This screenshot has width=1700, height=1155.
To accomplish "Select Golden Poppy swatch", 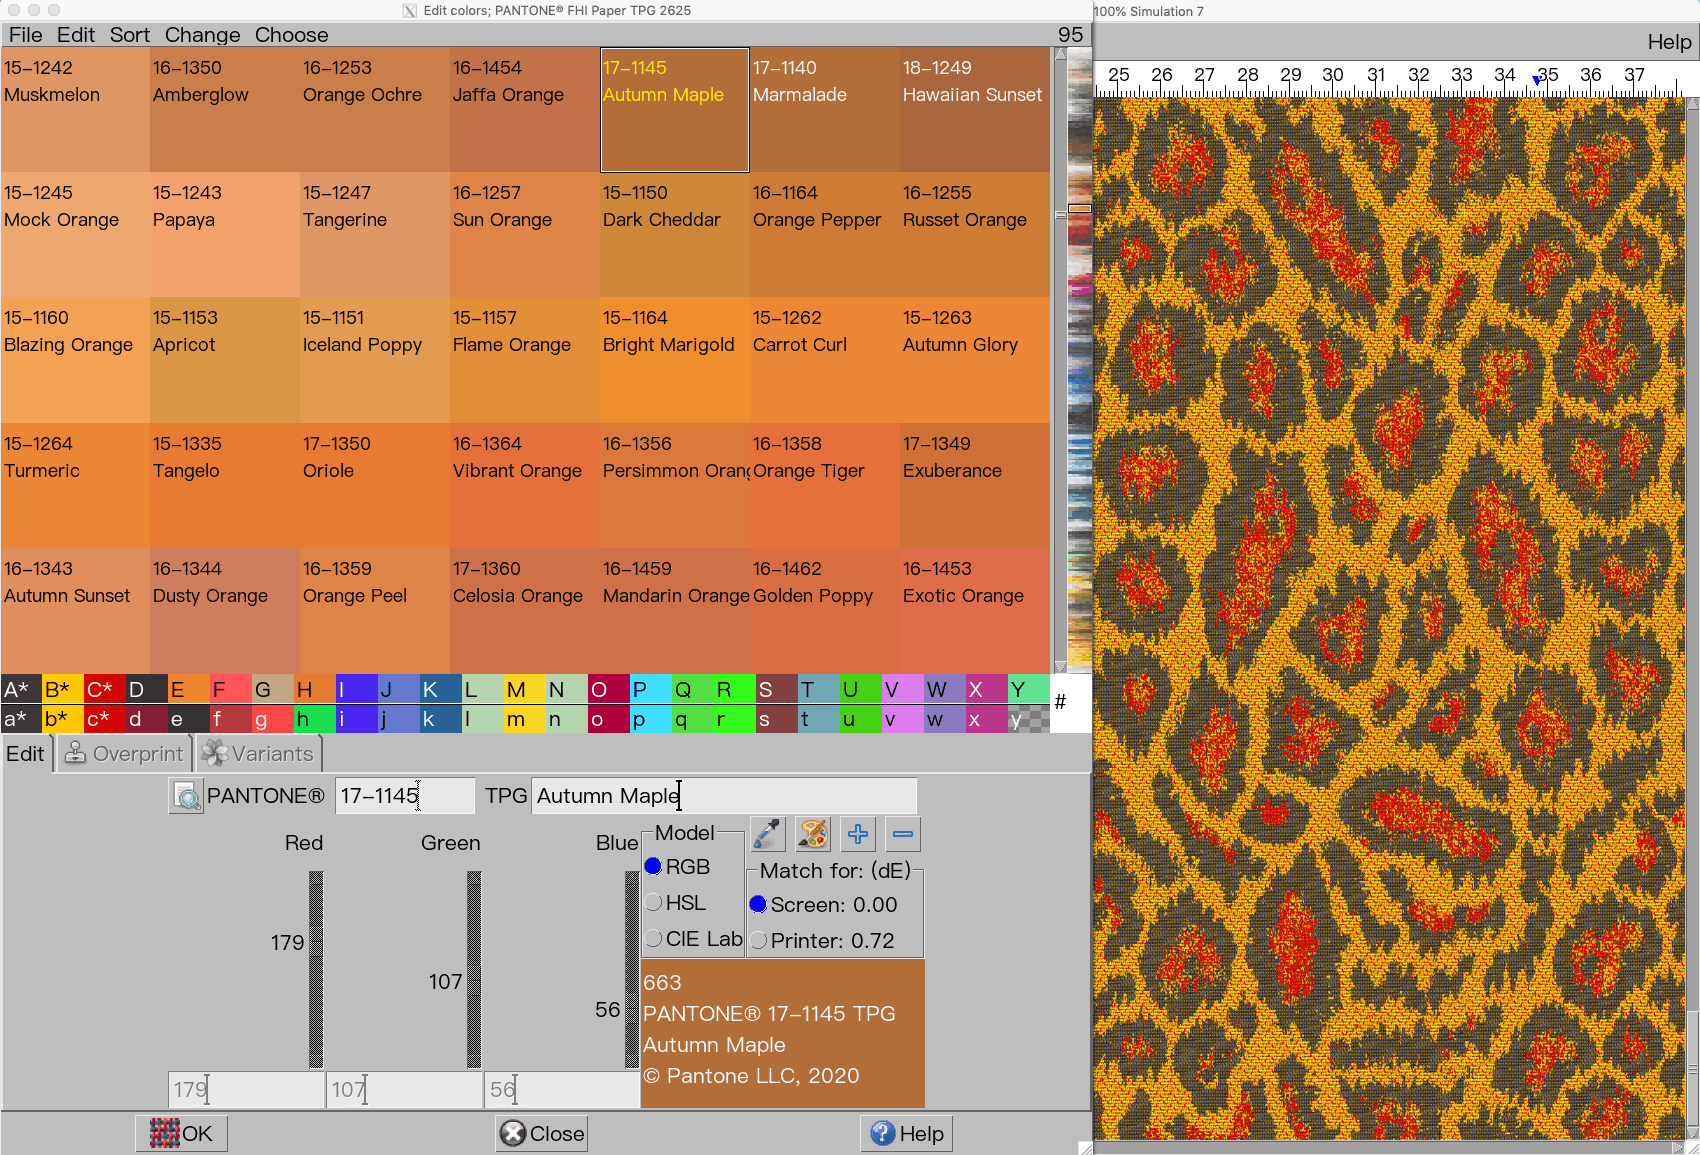I will coord(825,610).
